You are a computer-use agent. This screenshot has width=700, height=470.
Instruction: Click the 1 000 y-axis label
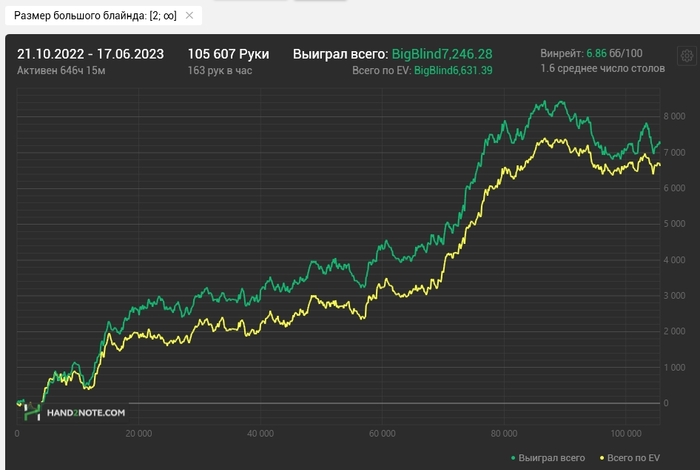click(674, 367)
